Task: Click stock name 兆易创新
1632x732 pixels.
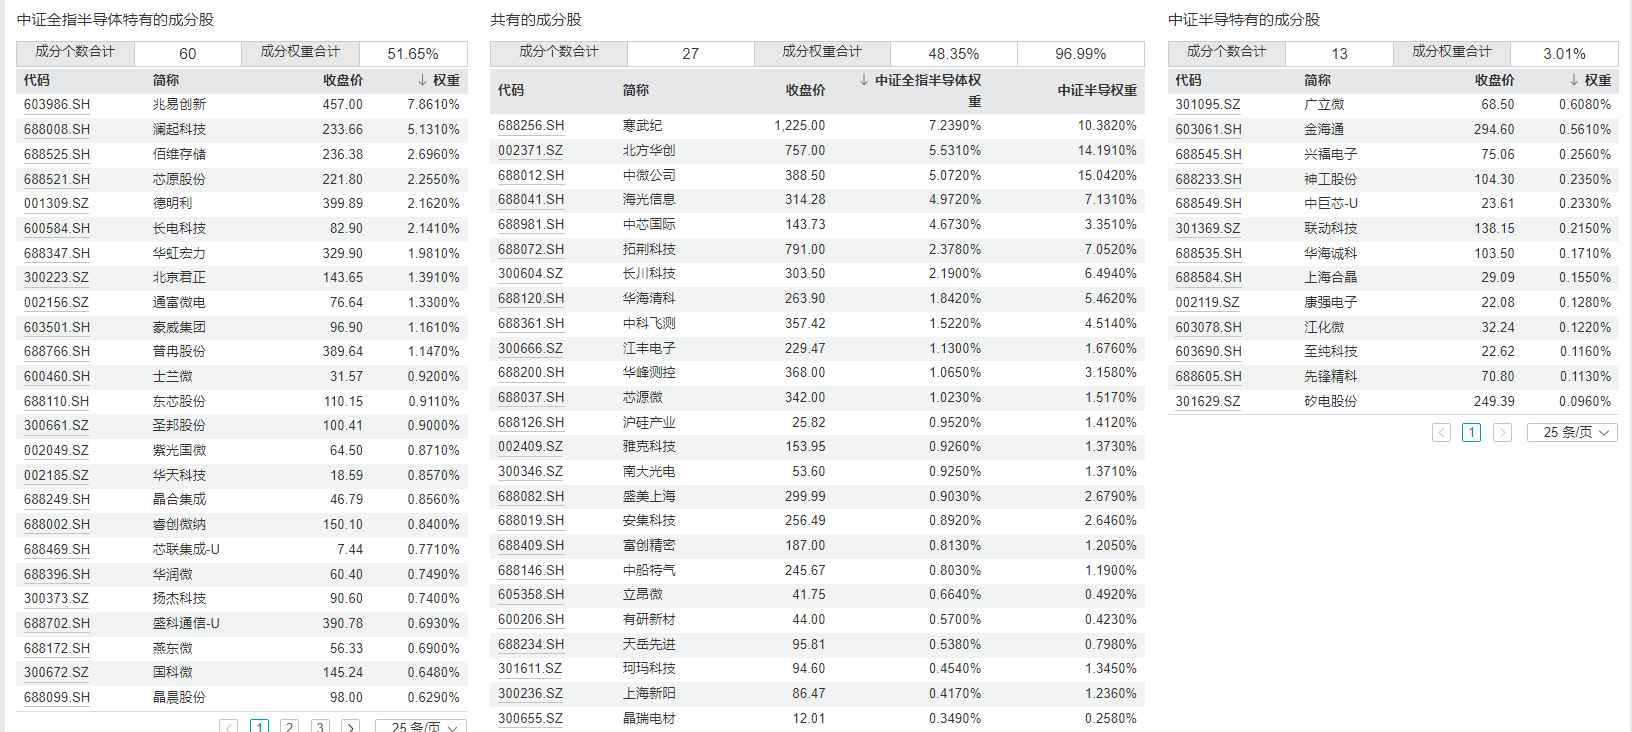Action: [179, 104]
